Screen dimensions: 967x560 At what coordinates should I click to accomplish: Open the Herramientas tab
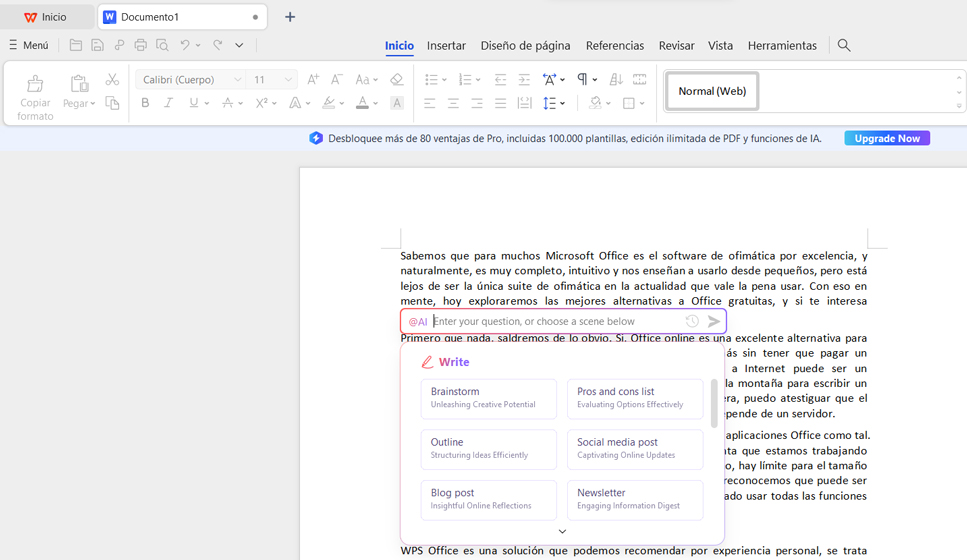(782, 46)
